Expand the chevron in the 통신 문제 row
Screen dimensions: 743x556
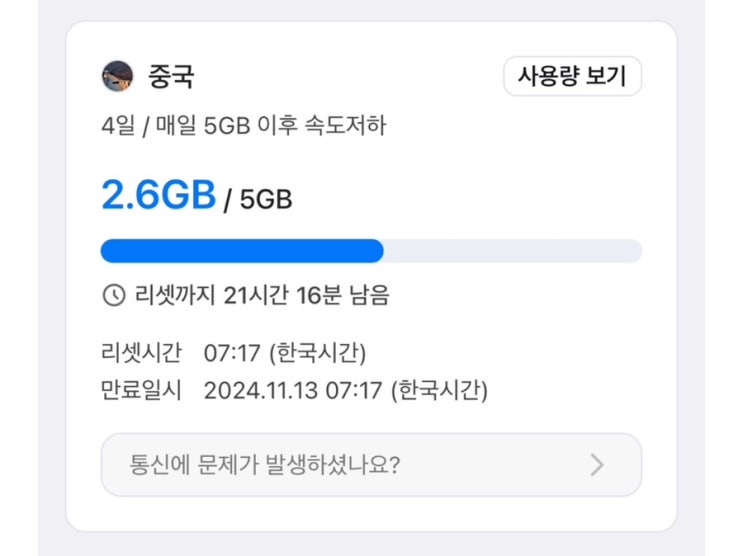click(x=597, y=465)
